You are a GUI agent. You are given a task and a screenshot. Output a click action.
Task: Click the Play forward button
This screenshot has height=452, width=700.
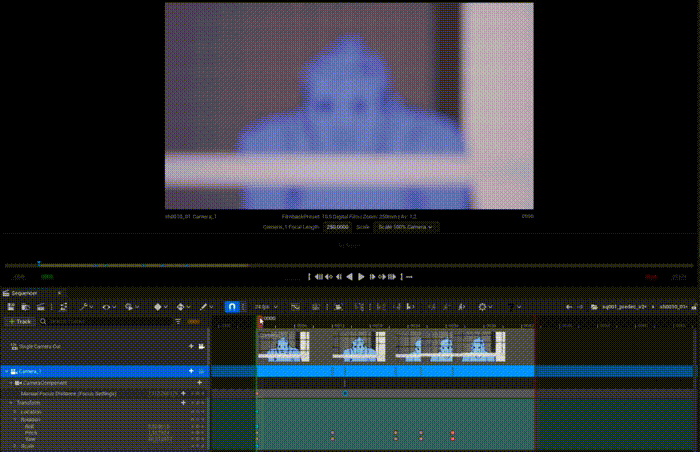point(360,277)
